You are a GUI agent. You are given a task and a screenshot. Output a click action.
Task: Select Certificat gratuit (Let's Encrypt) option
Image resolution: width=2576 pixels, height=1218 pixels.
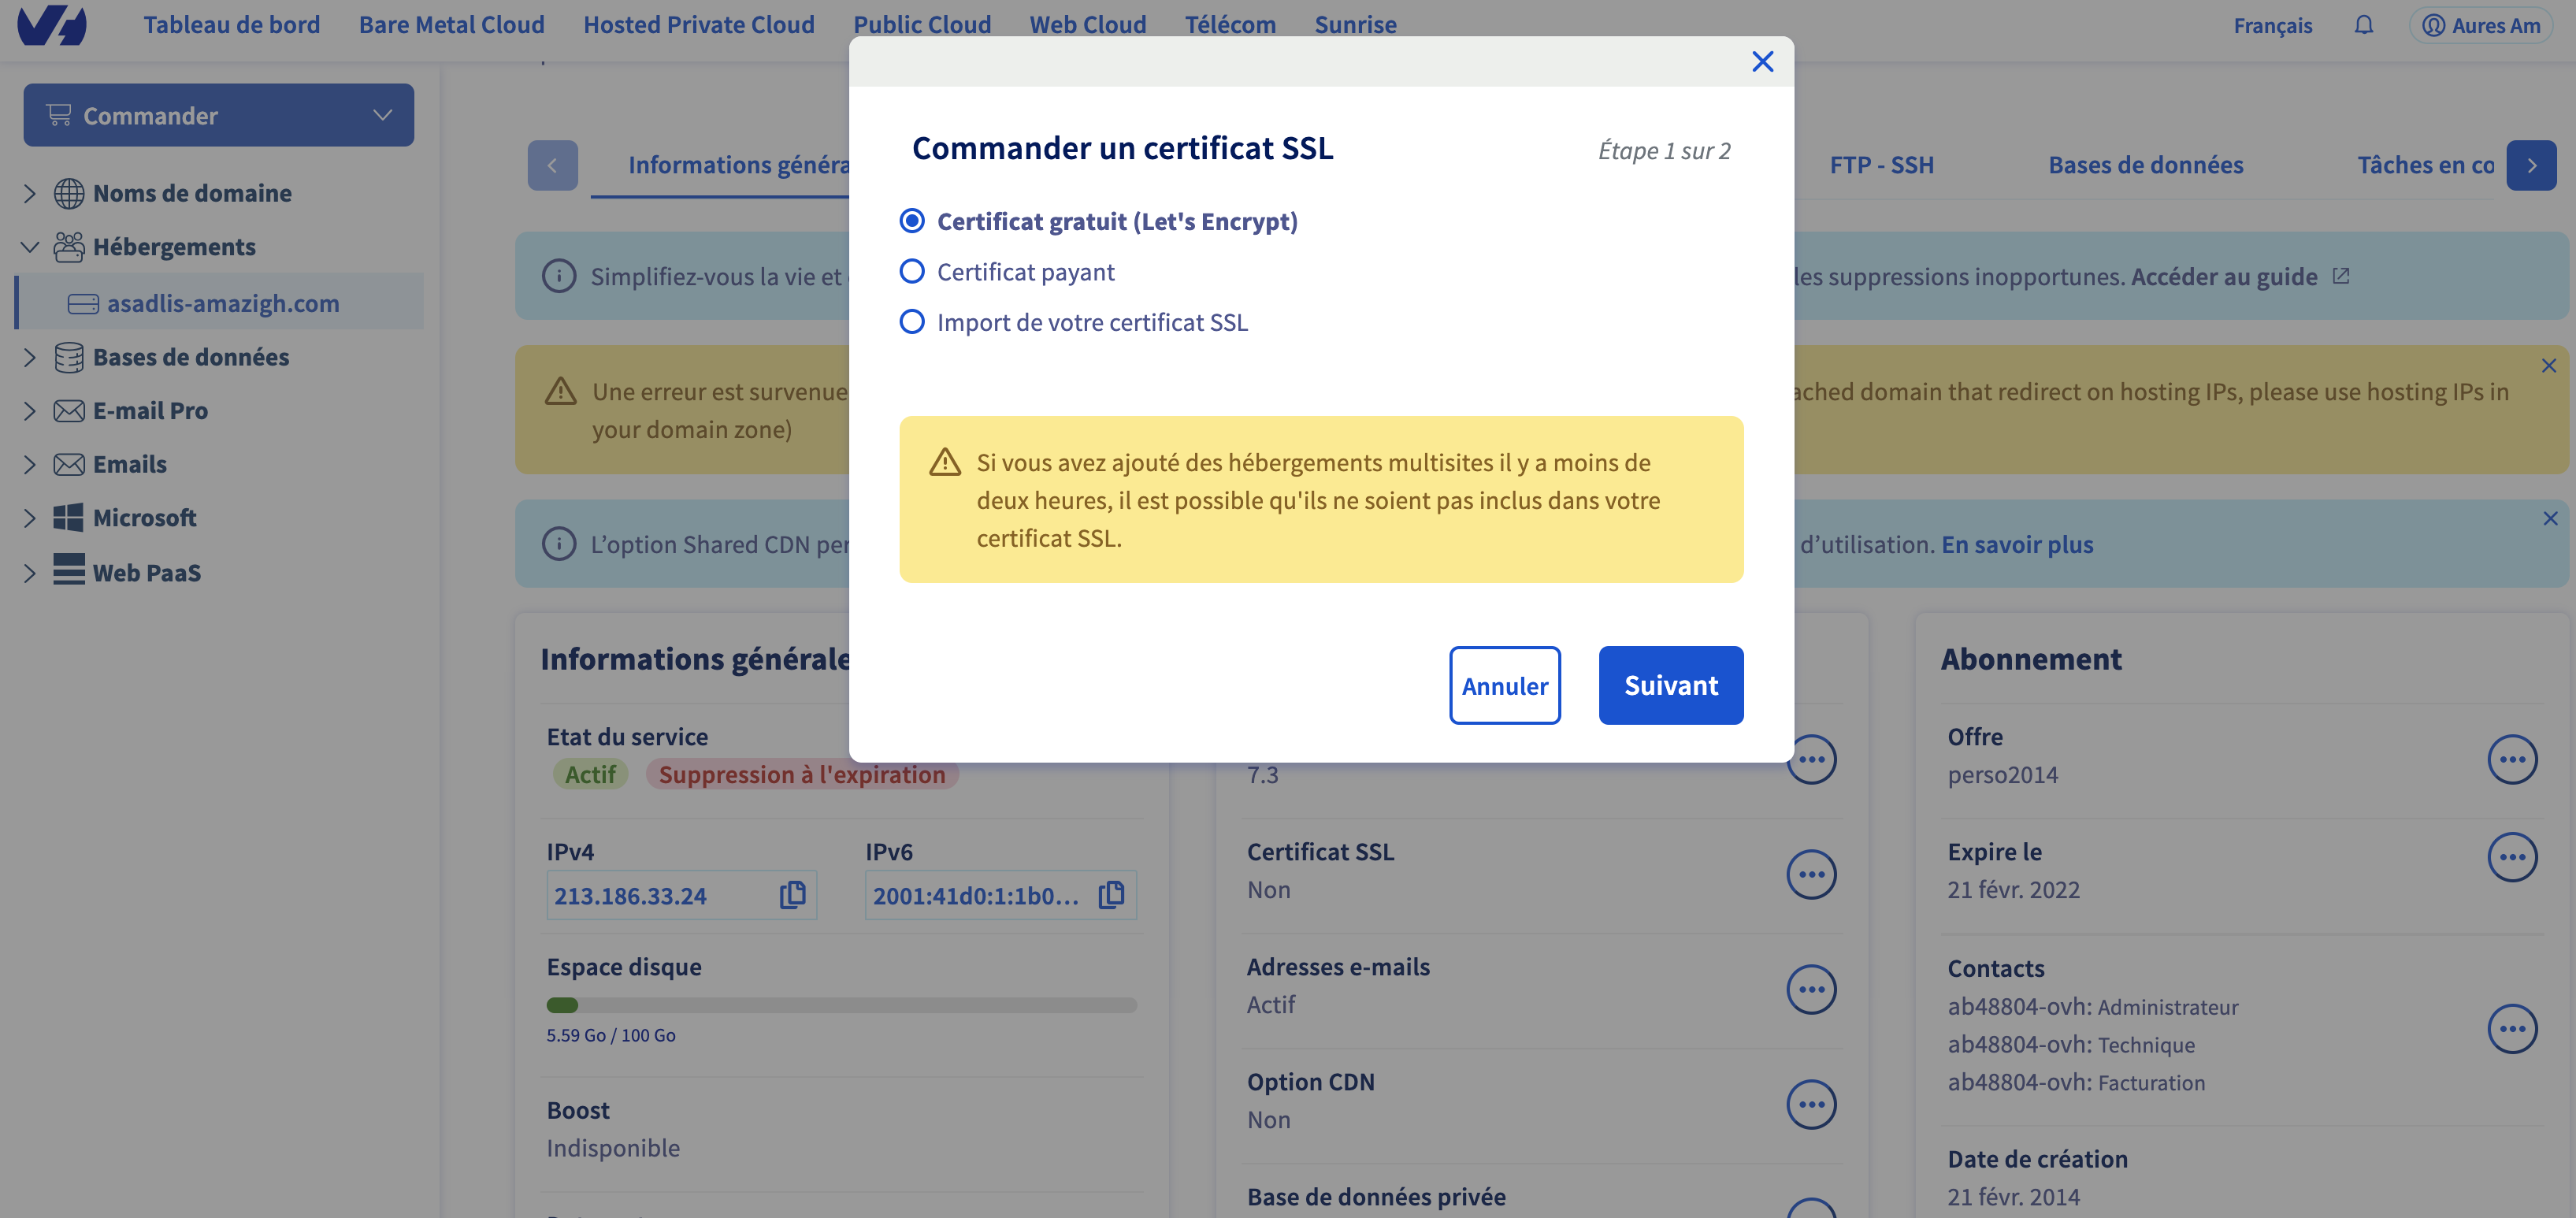[x=912, y=221]
